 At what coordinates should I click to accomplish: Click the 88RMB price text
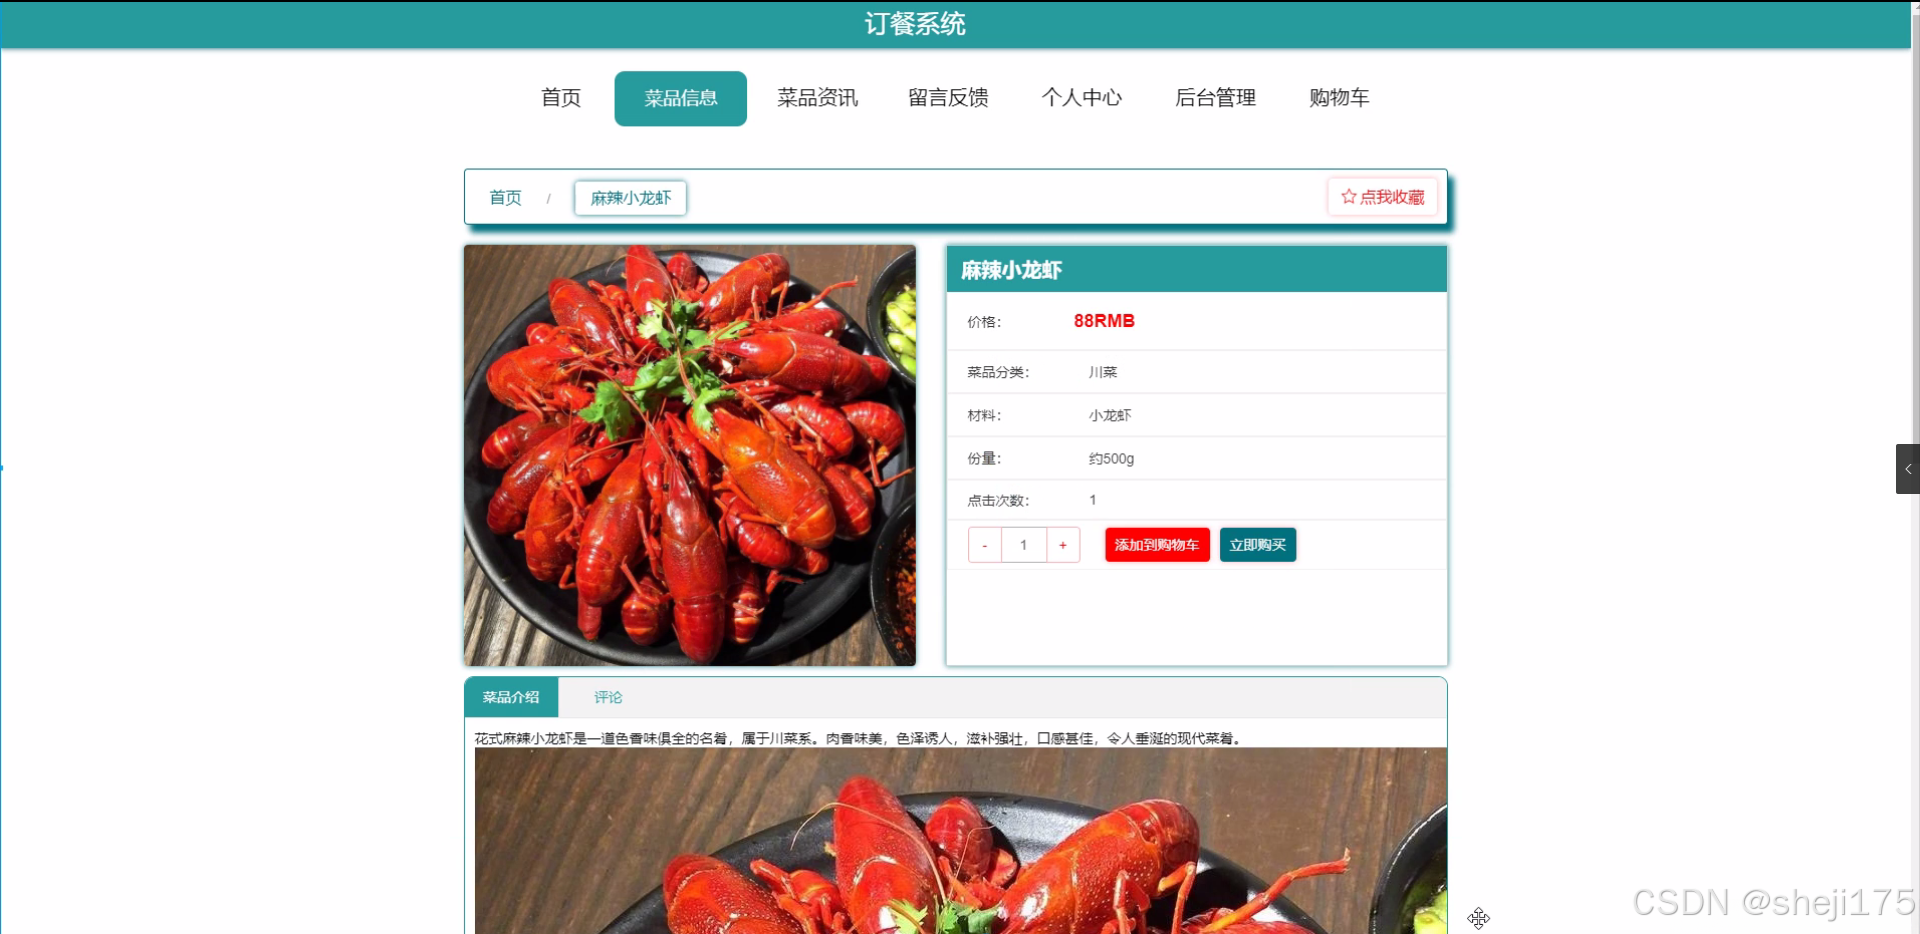tap(1104, 321)
